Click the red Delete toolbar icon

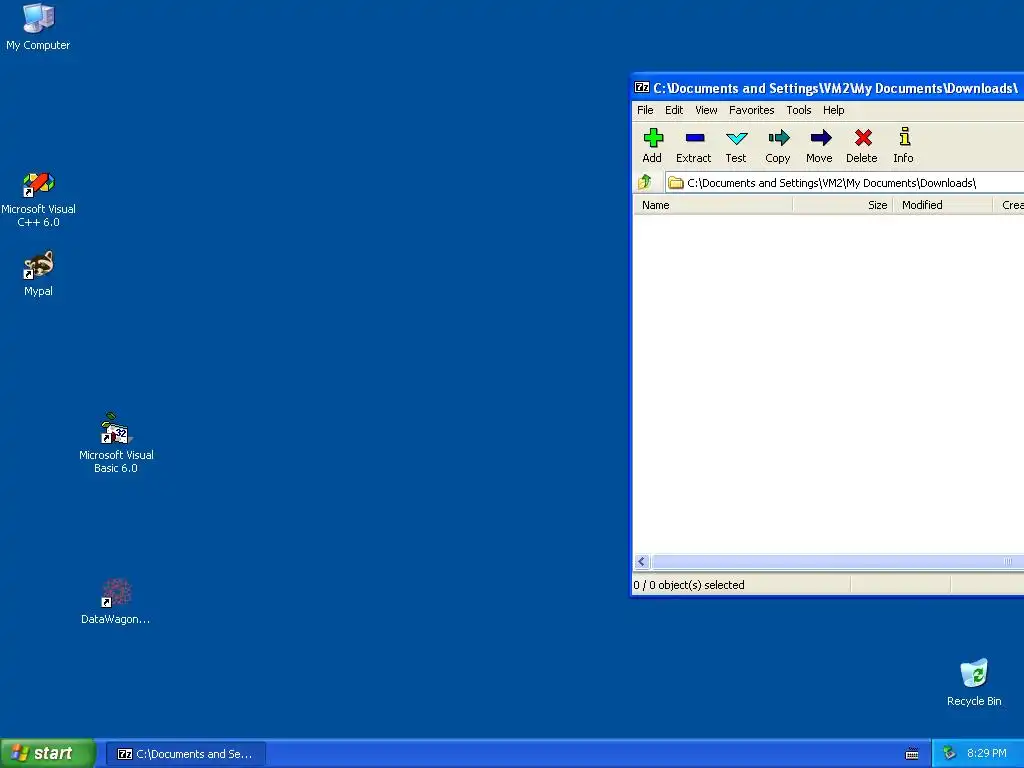[862, 145]
